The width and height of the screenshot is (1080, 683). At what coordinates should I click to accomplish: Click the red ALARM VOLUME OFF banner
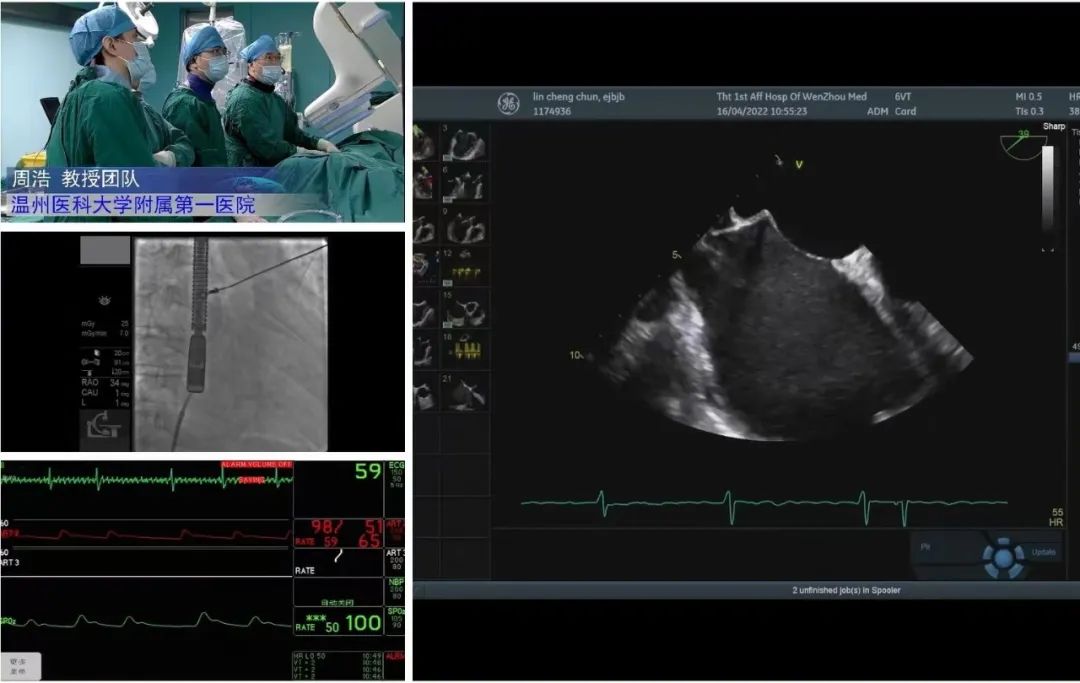pyautogui.click(x=257, y=466)
